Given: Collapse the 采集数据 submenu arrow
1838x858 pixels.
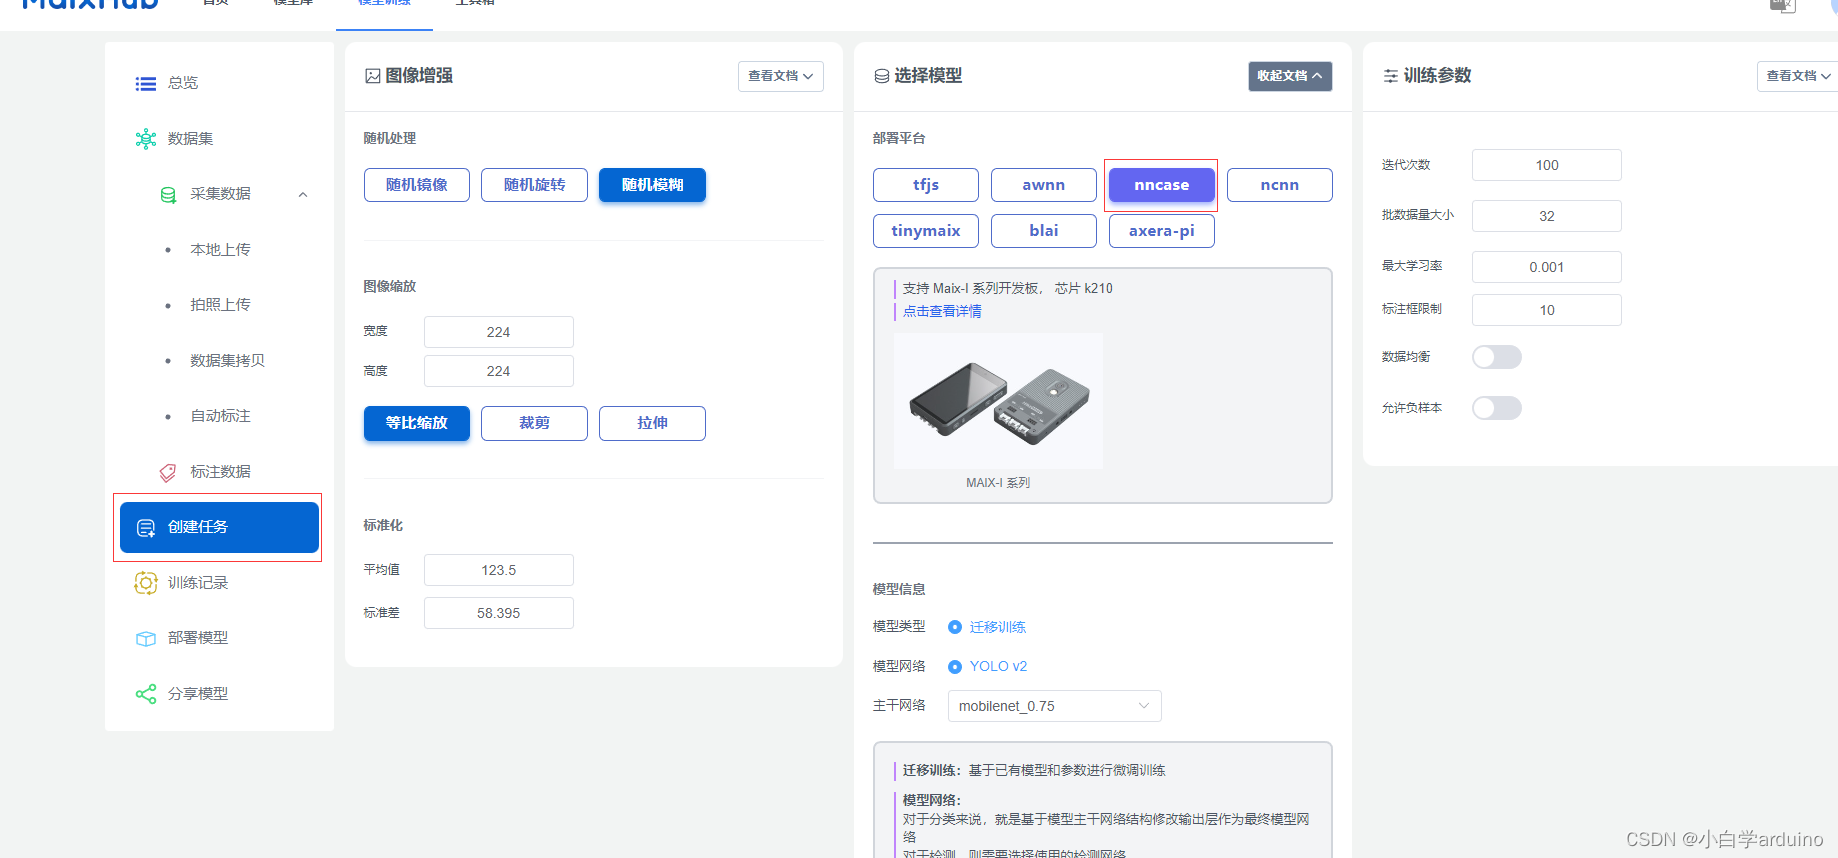Looking at the screenshot, I should click(303, 195).
